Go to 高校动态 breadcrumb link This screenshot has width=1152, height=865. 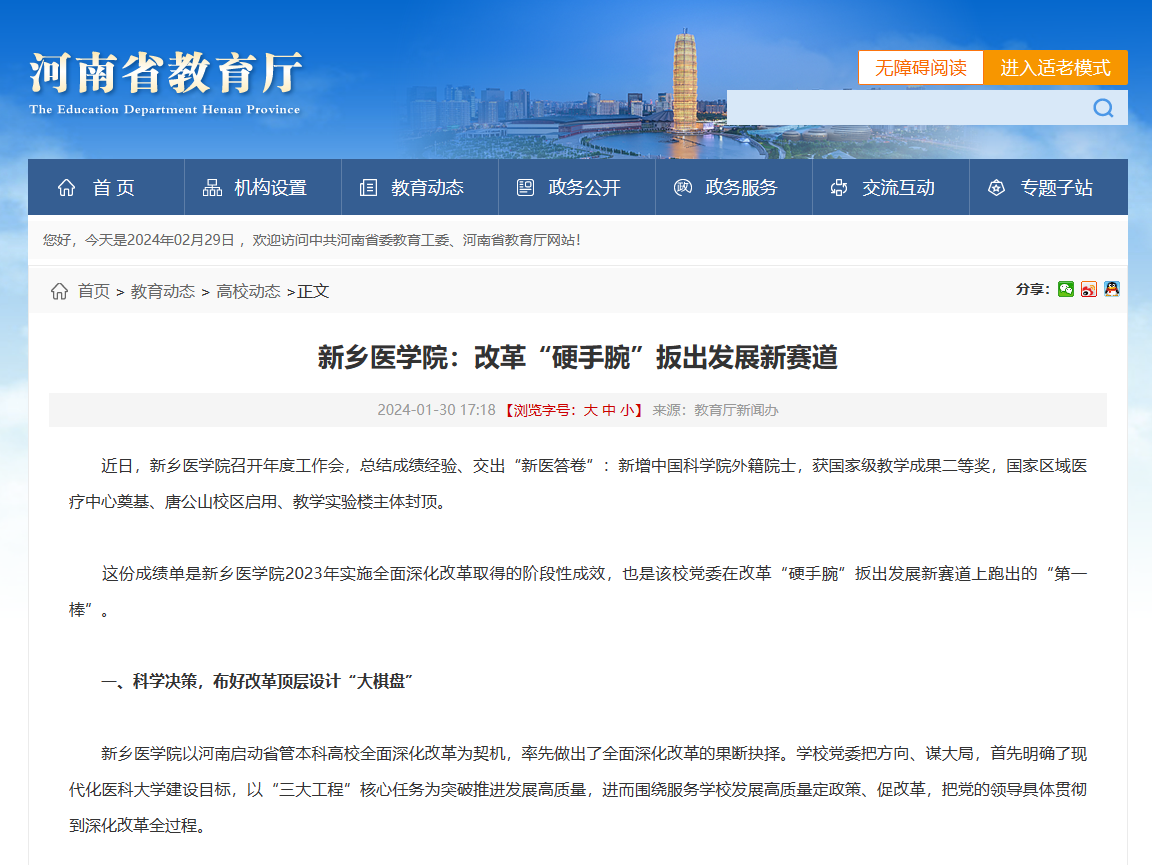coord(248,291)
